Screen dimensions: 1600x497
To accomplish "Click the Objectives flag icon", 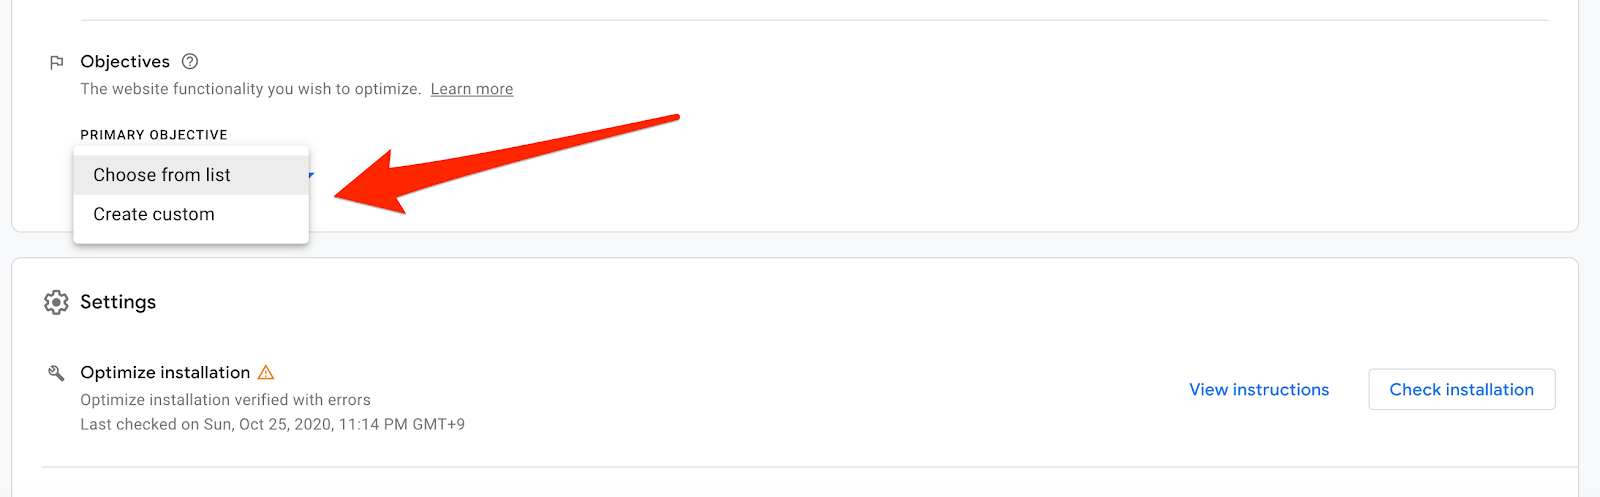I will point(56,62).
